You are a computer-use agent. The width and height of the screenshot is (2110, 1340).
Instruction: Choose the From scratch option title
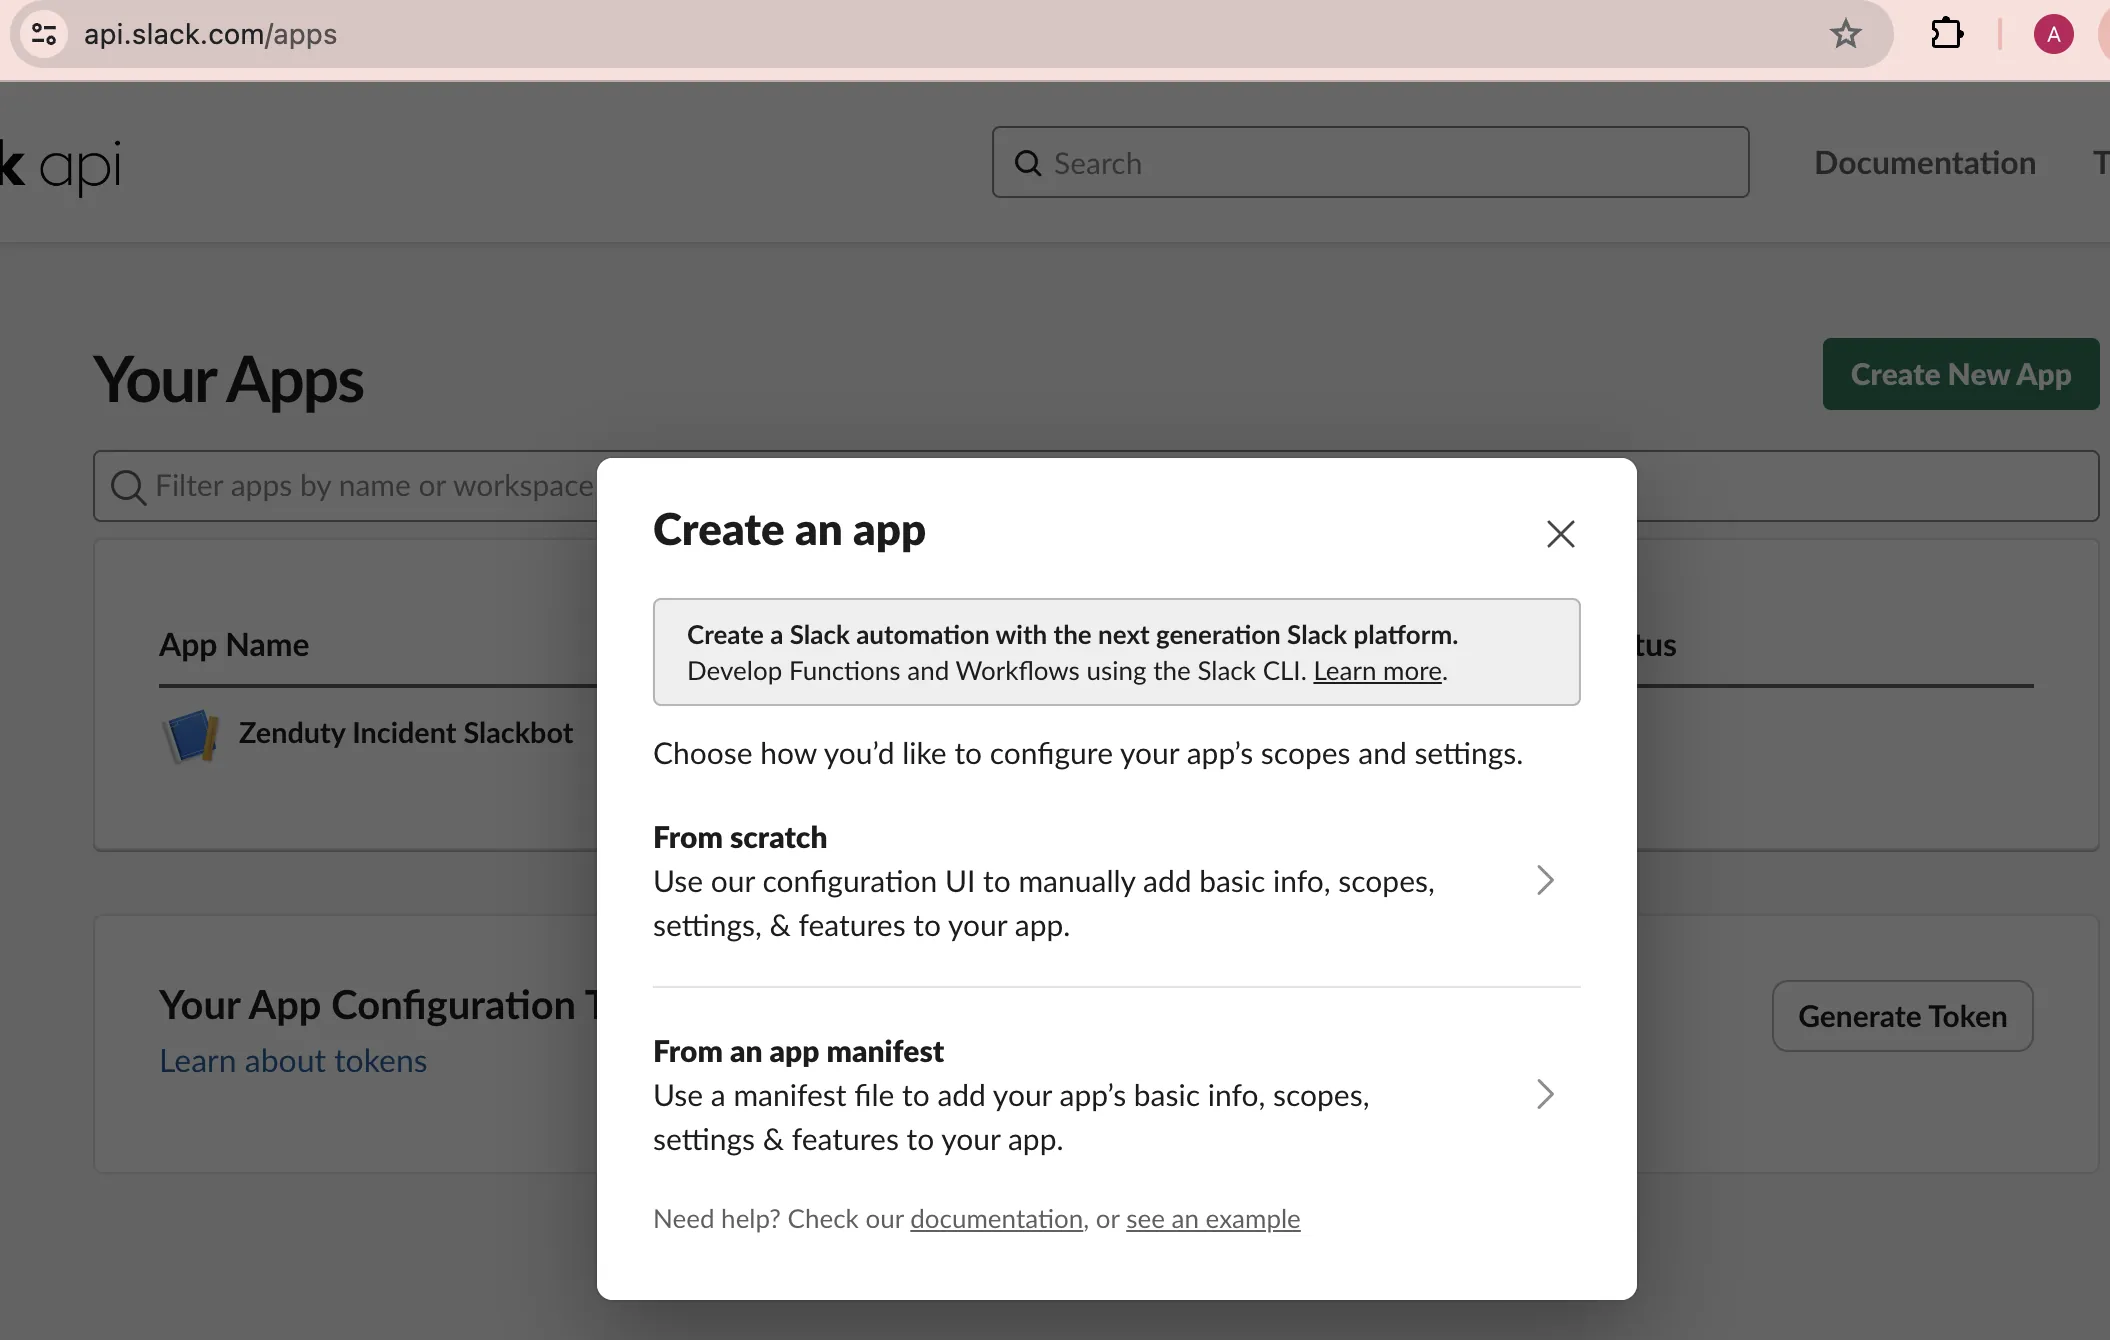tap(739, 837)
